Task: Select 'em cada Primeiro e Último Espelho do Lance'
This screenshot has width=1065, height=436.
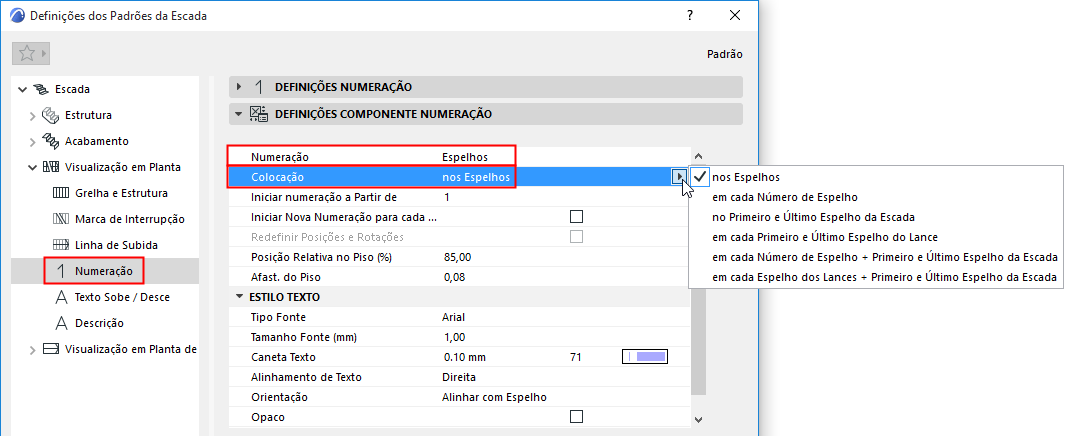Action: click(x=825, y=237)
